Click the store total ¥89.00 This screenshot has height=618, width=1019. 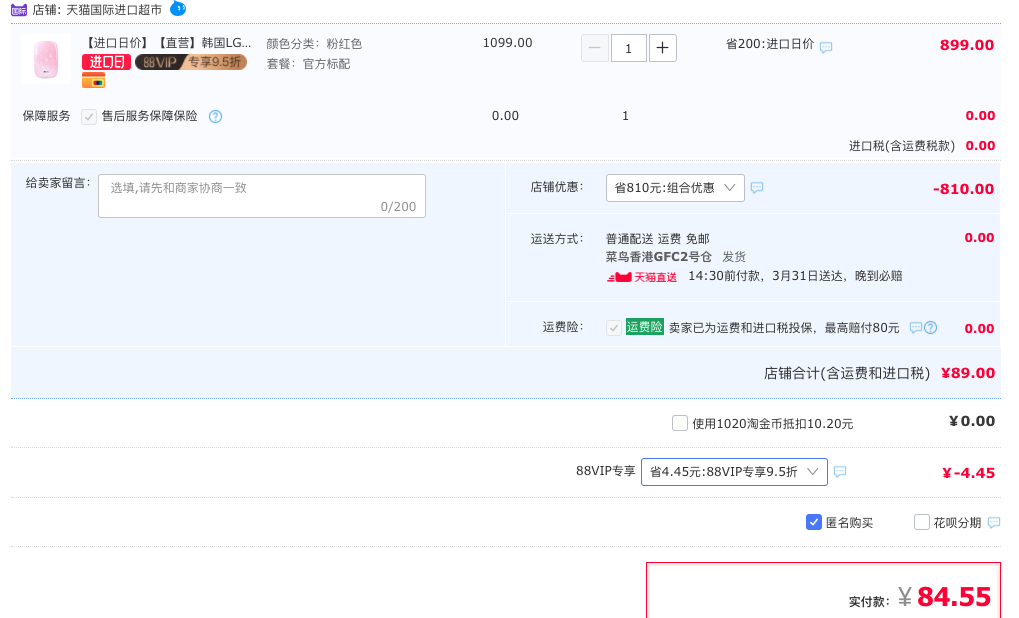point(968,373)
